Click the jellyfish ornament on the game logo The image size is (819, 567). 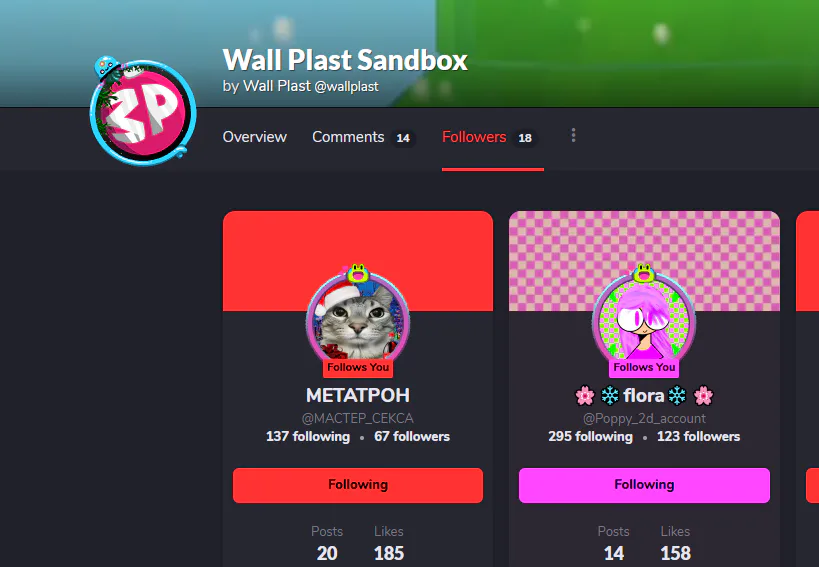point(107,68)
